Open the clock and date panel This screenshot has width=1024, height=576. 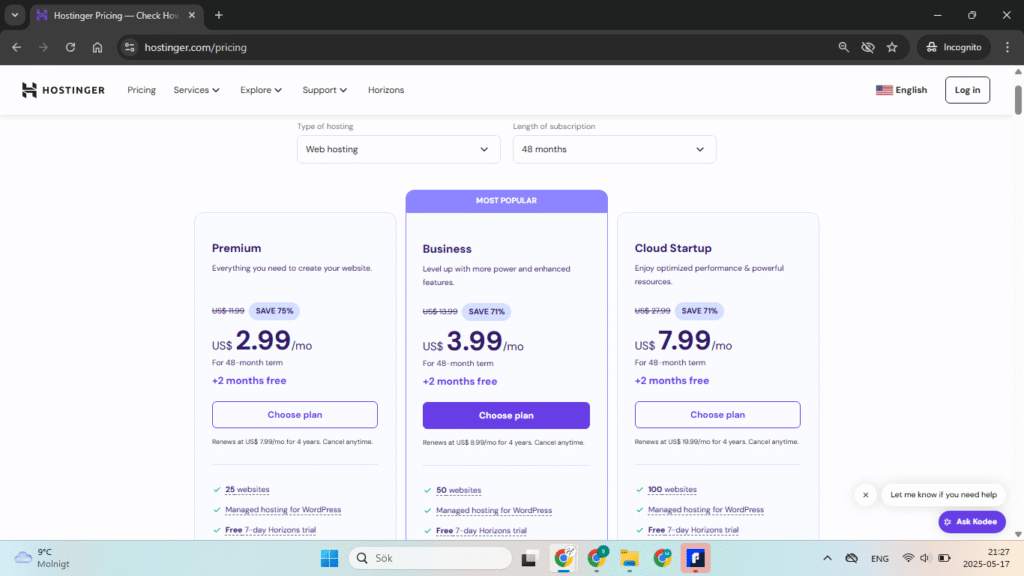pos(986,558)
